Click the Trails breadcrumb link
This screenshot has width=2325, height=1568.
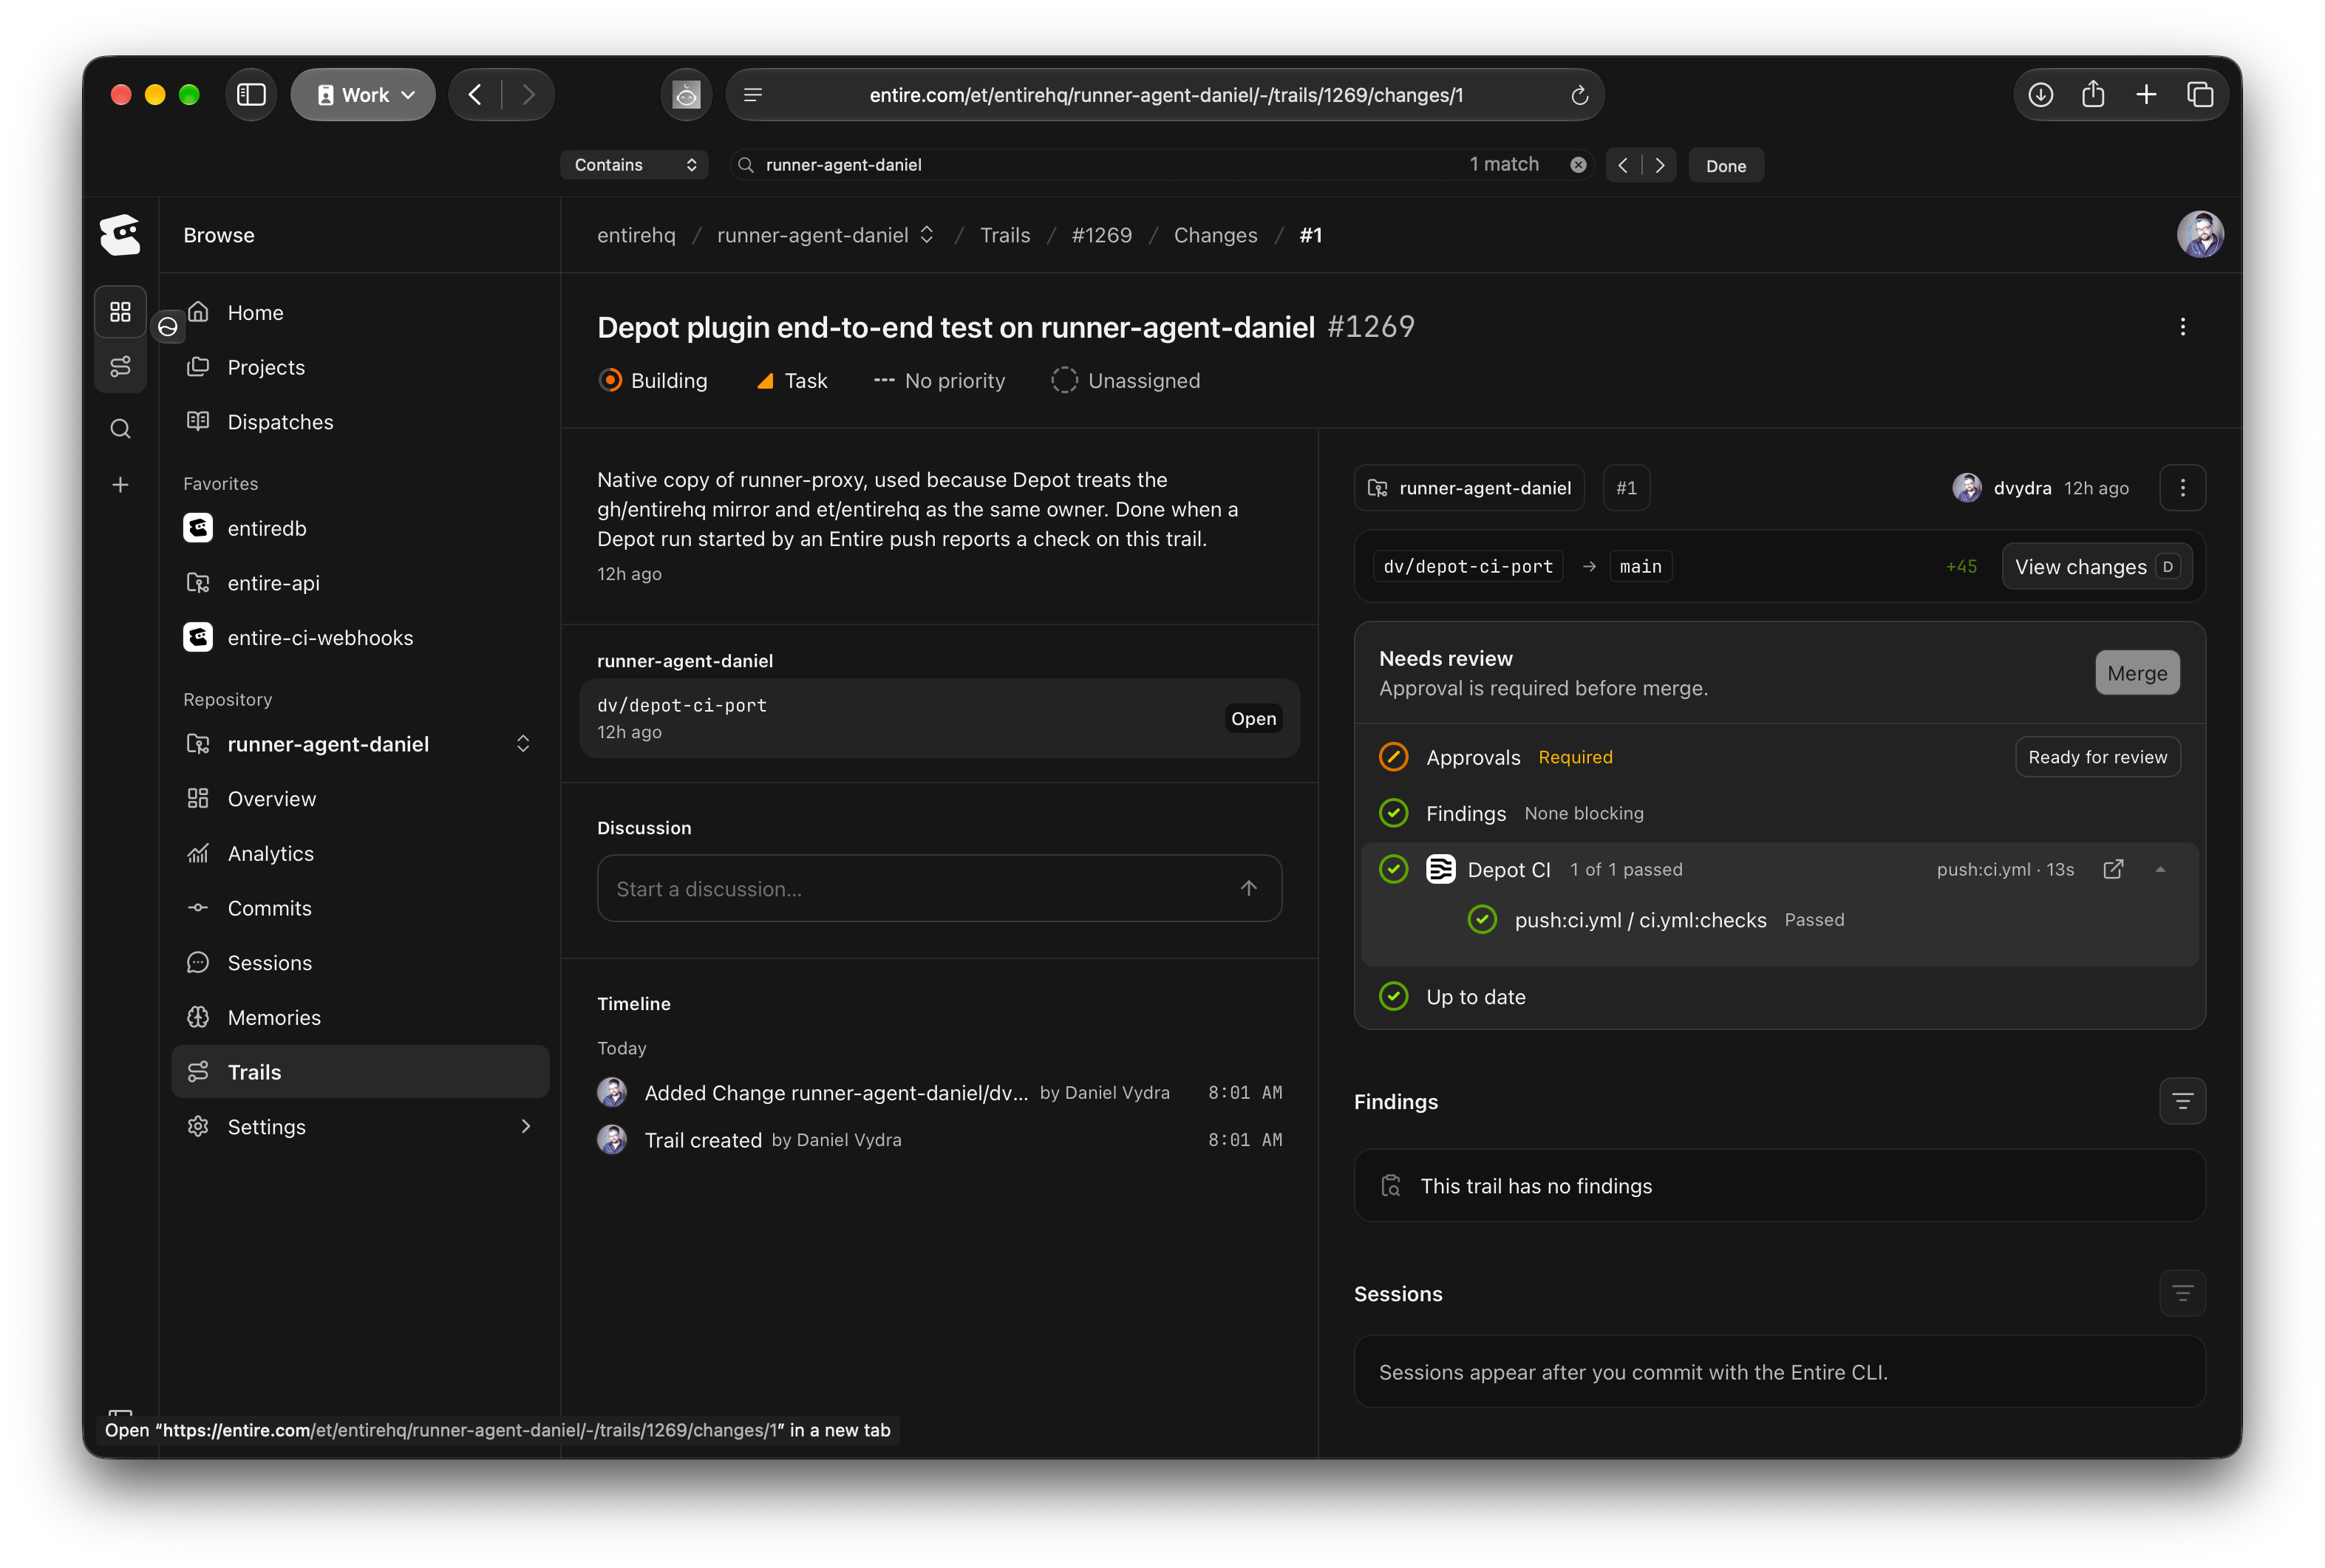[x=1004, y=235]
